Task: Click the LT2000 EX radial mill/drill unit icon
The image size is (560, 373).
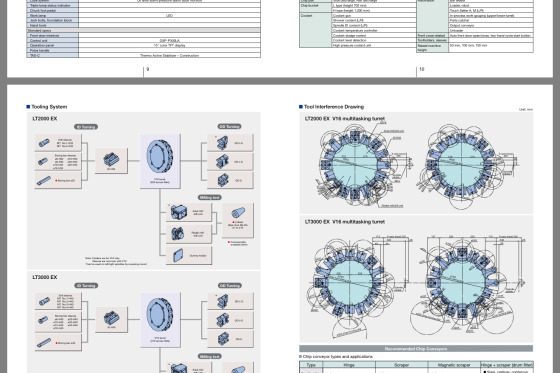Action: click(178, 234)
